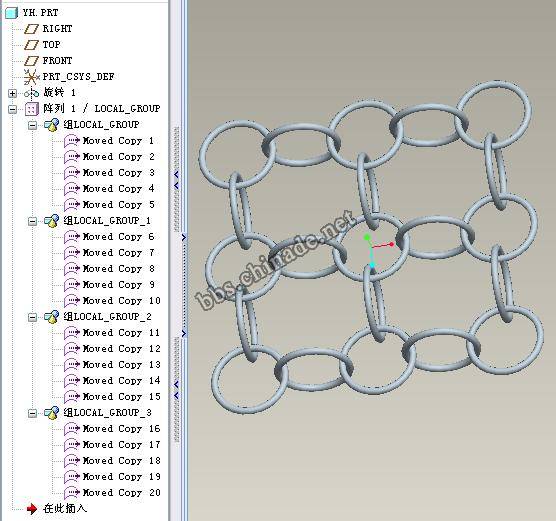
Task: Click the pattern icon for 阵列 1
Action: pos(32,109)
